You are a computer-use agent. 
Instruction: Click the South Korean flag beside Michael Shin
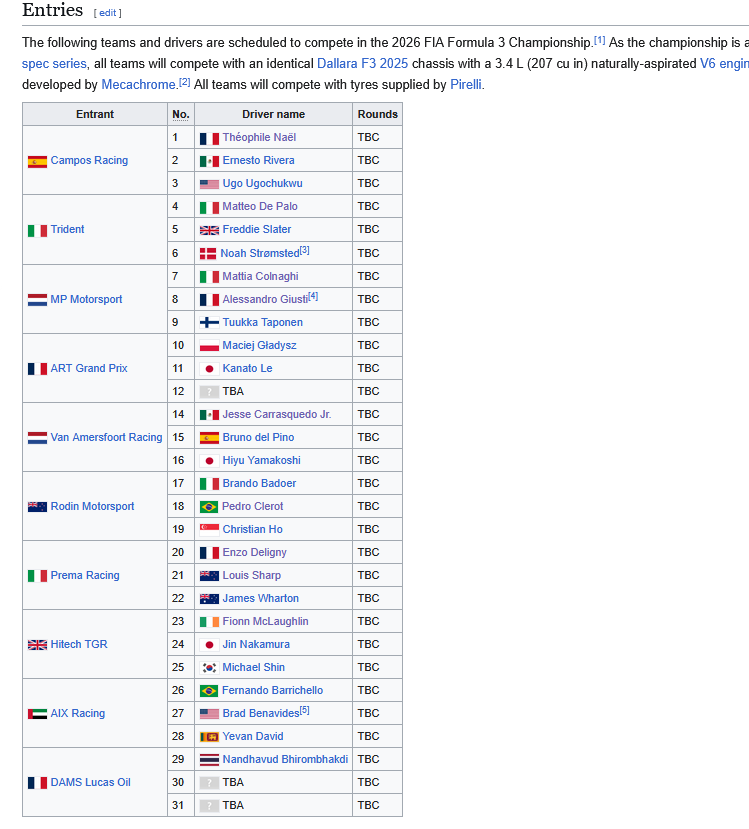point(209,668)
